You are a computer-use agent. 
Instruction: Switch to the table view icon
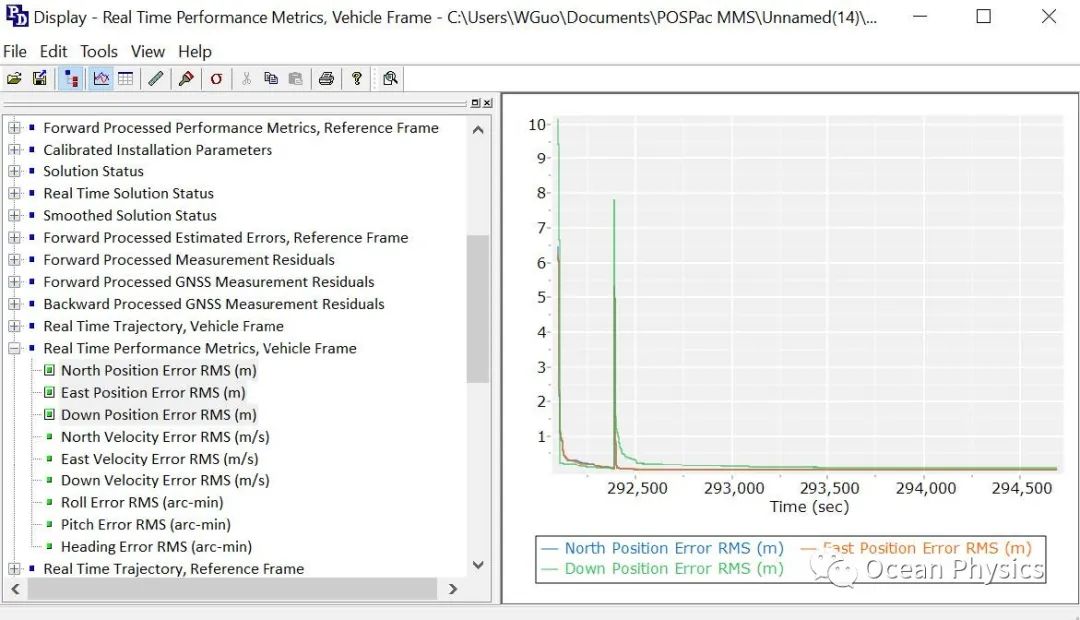(x=126, y=79)
